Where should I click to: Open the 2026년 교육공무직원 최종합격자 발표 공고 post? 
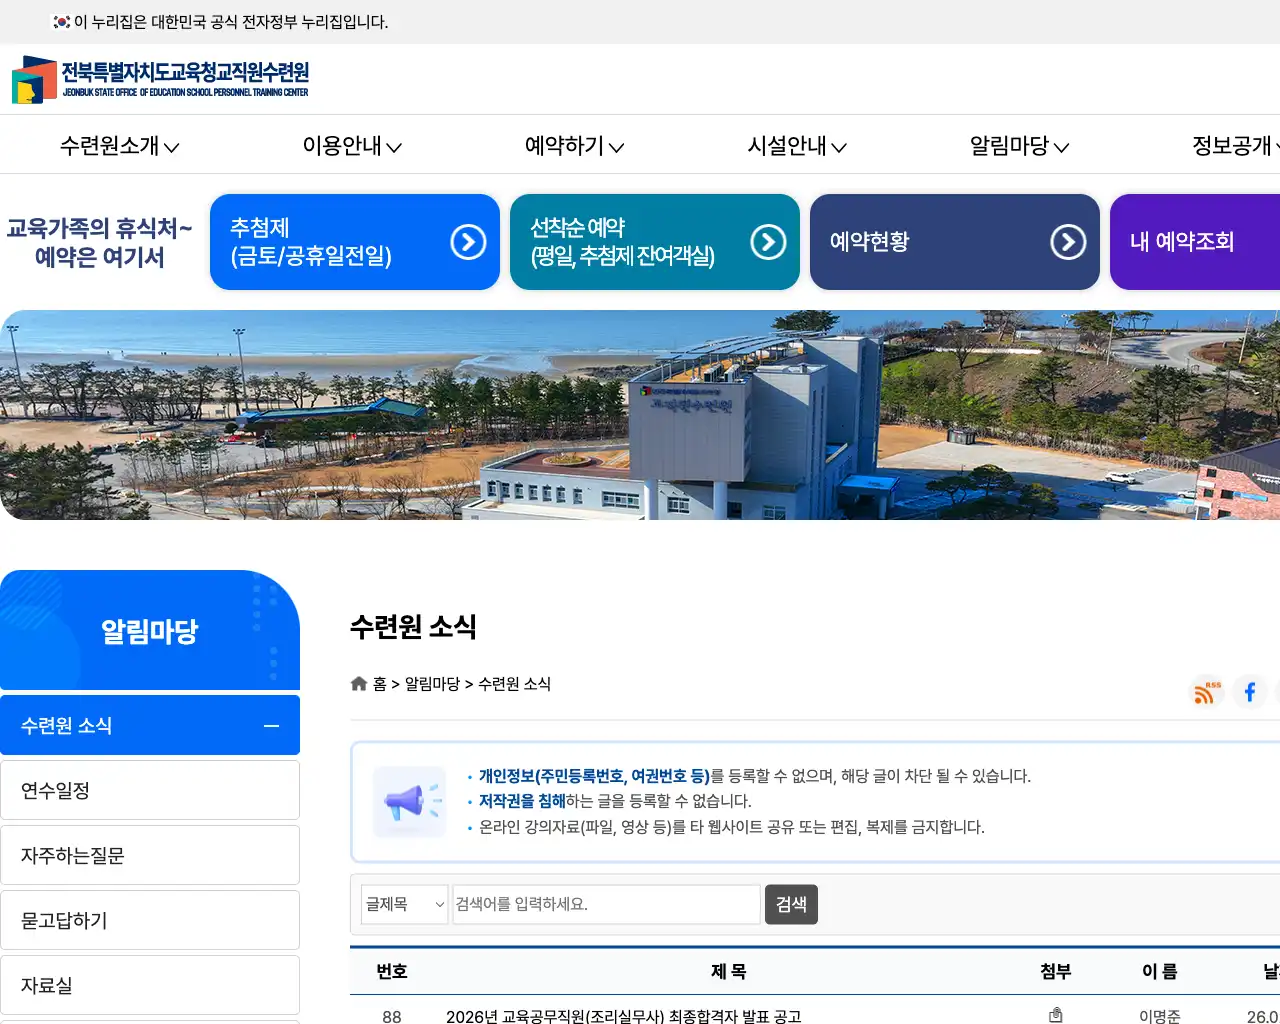(x=623, y=1016)
